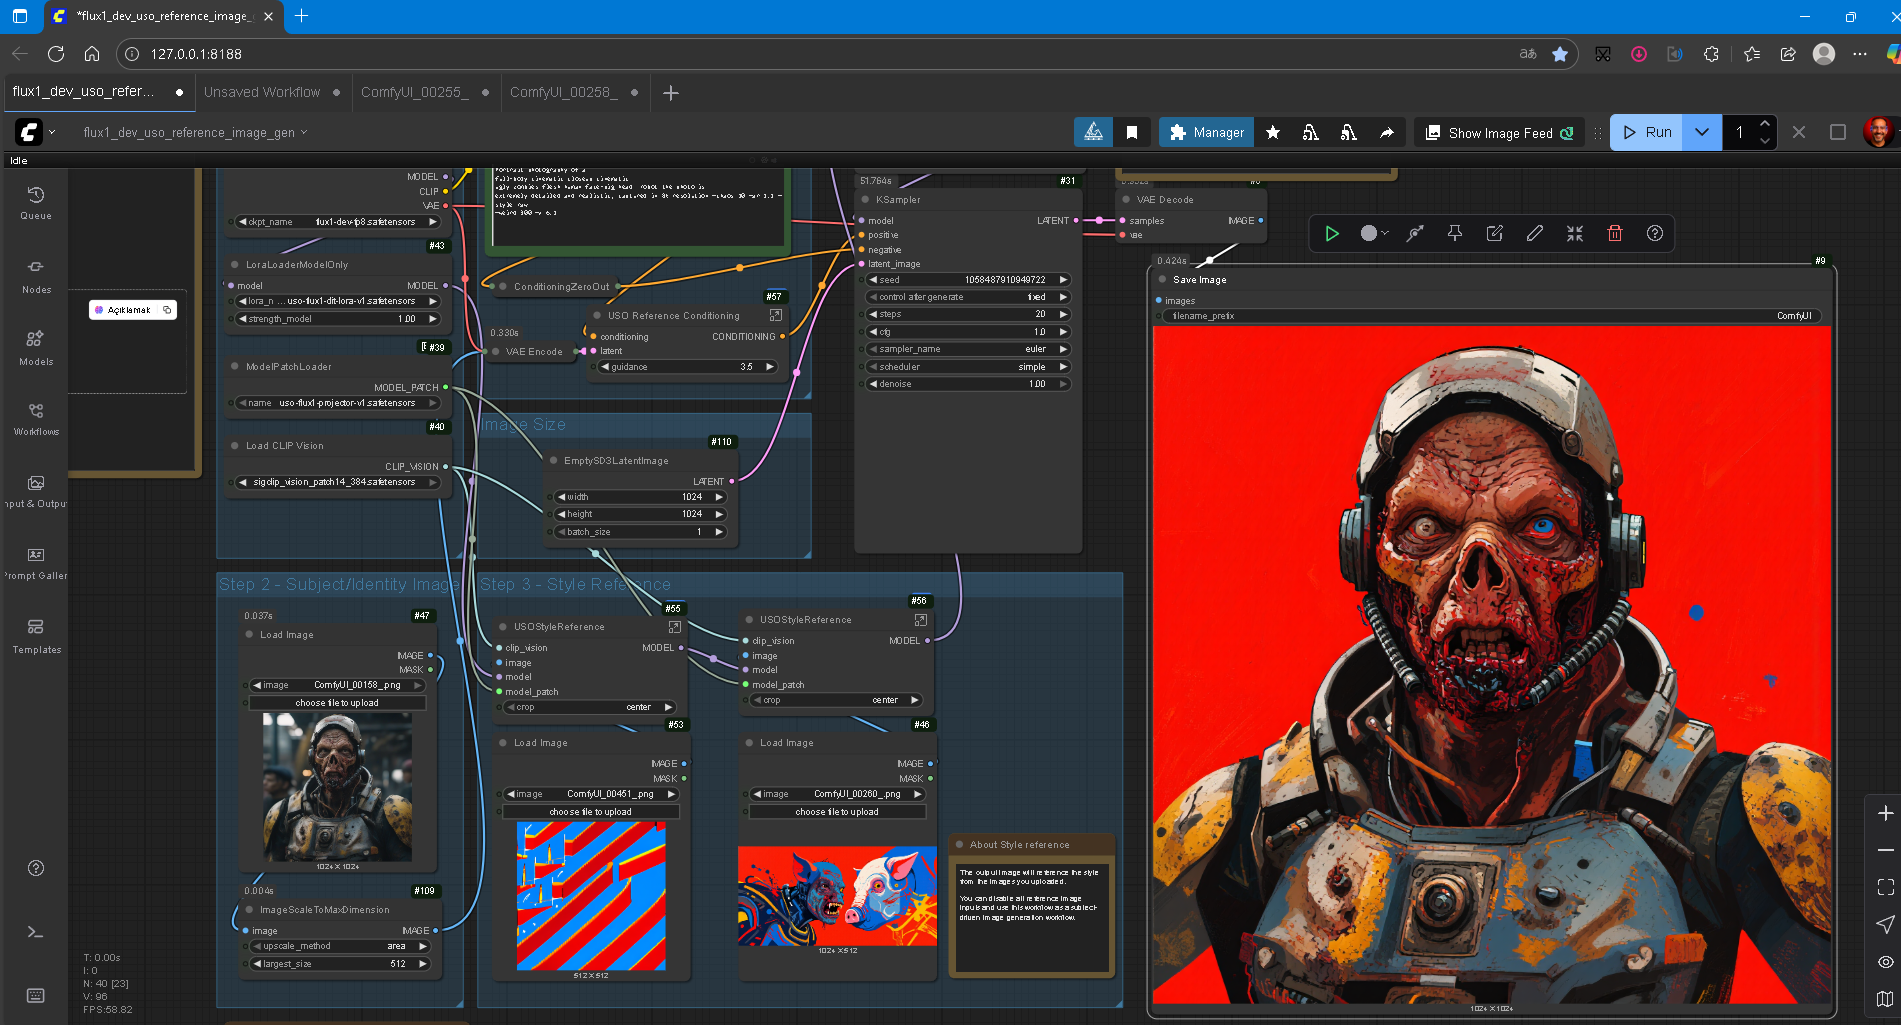Image resolution: width=1901 pixels, height=1025 pixels.
Task: Open the Models library sidebar icon
Action: [36, 347]
